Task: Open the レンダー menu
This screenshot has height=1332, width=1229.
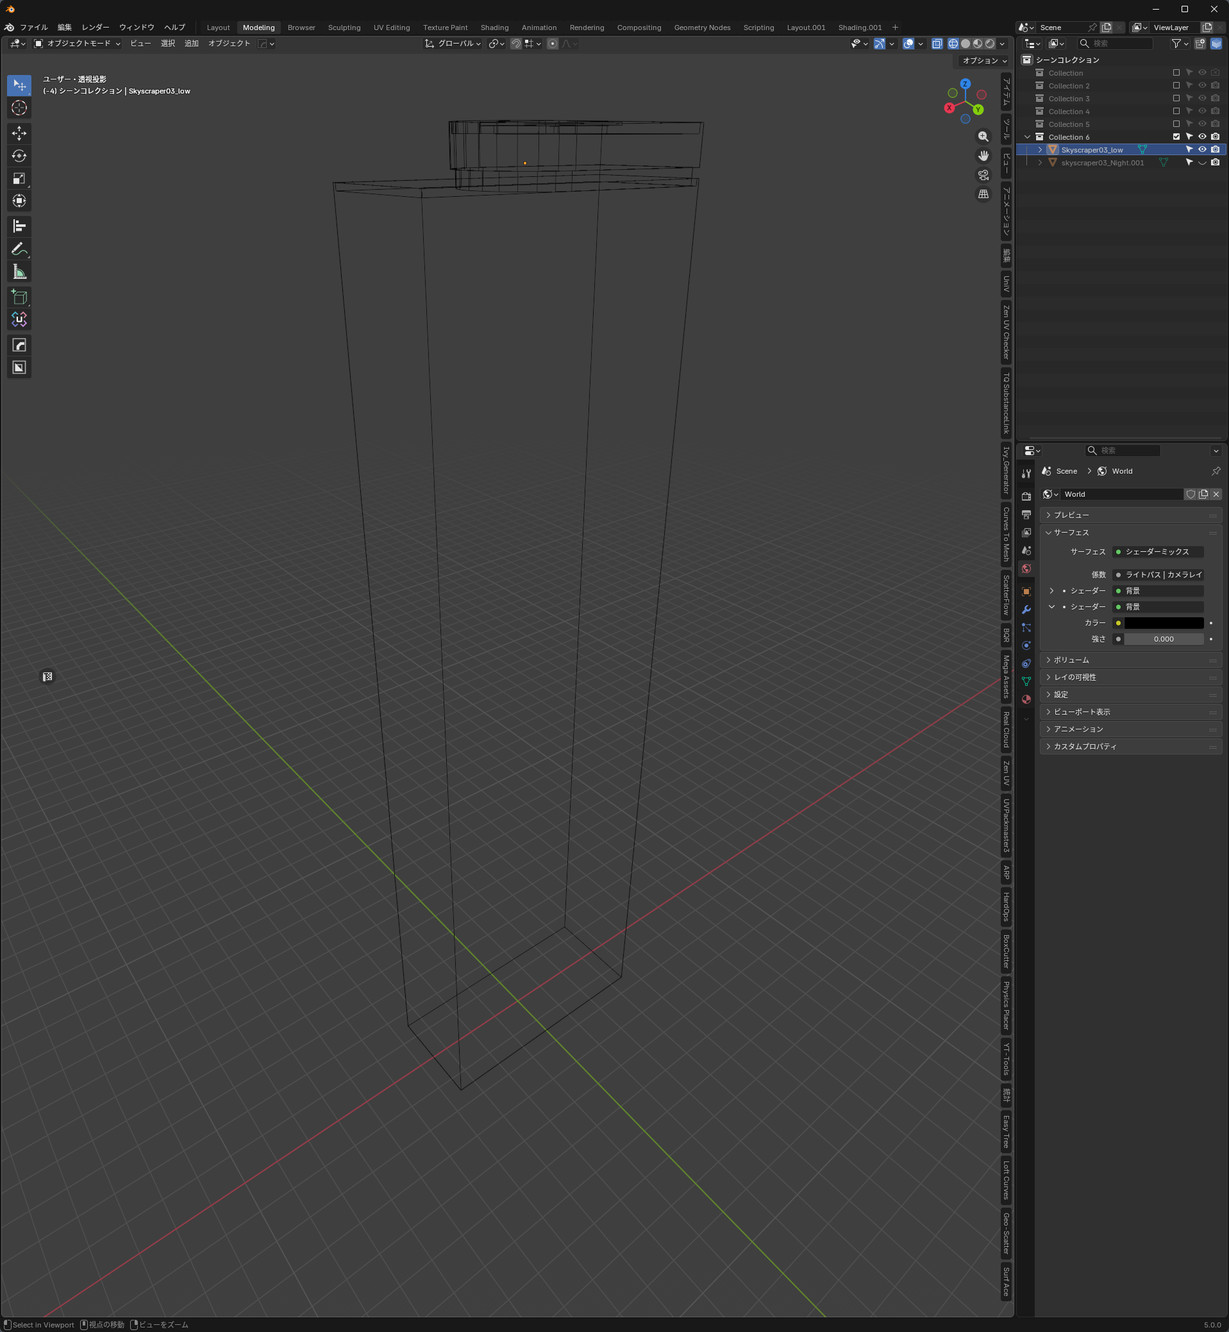Action: pos(95,28)
